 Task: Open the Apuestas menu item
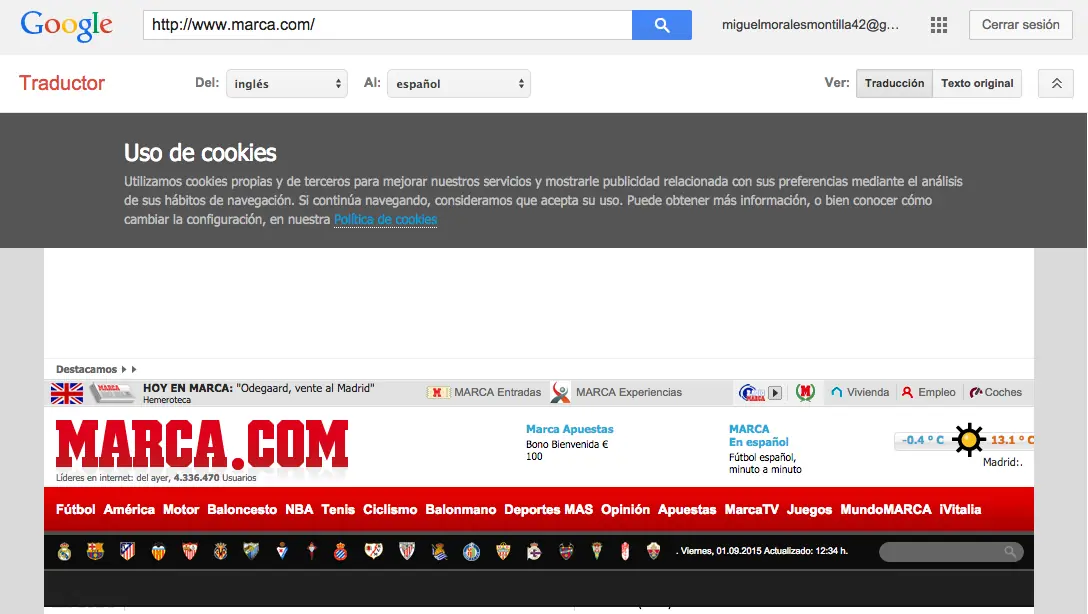687,509
